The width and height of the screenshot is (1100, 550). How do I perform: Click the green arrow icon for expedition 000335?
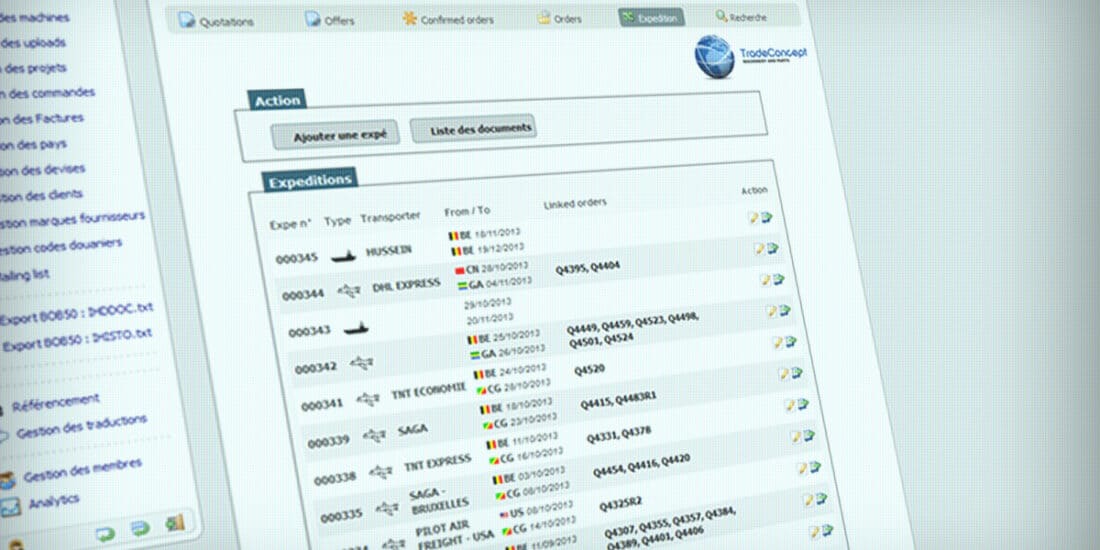pos(809,436)
